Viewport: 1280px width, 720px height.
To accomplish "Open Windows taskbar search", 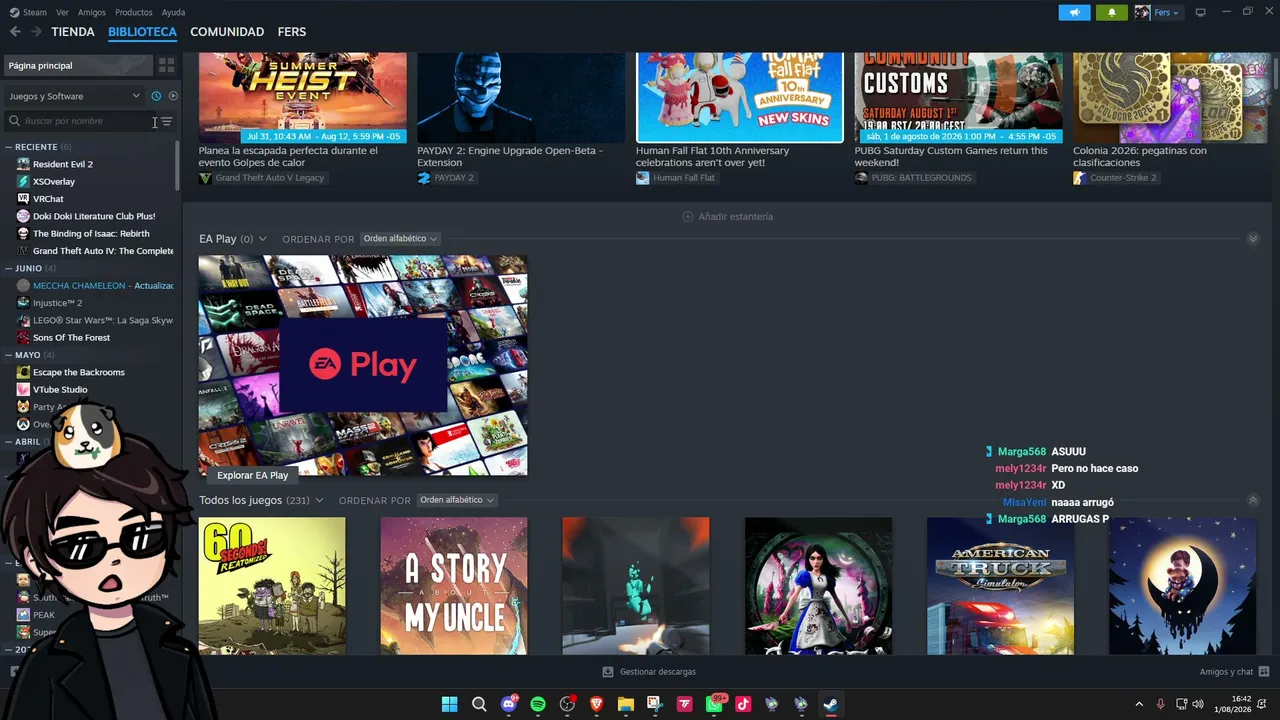I will coord(479,704).
